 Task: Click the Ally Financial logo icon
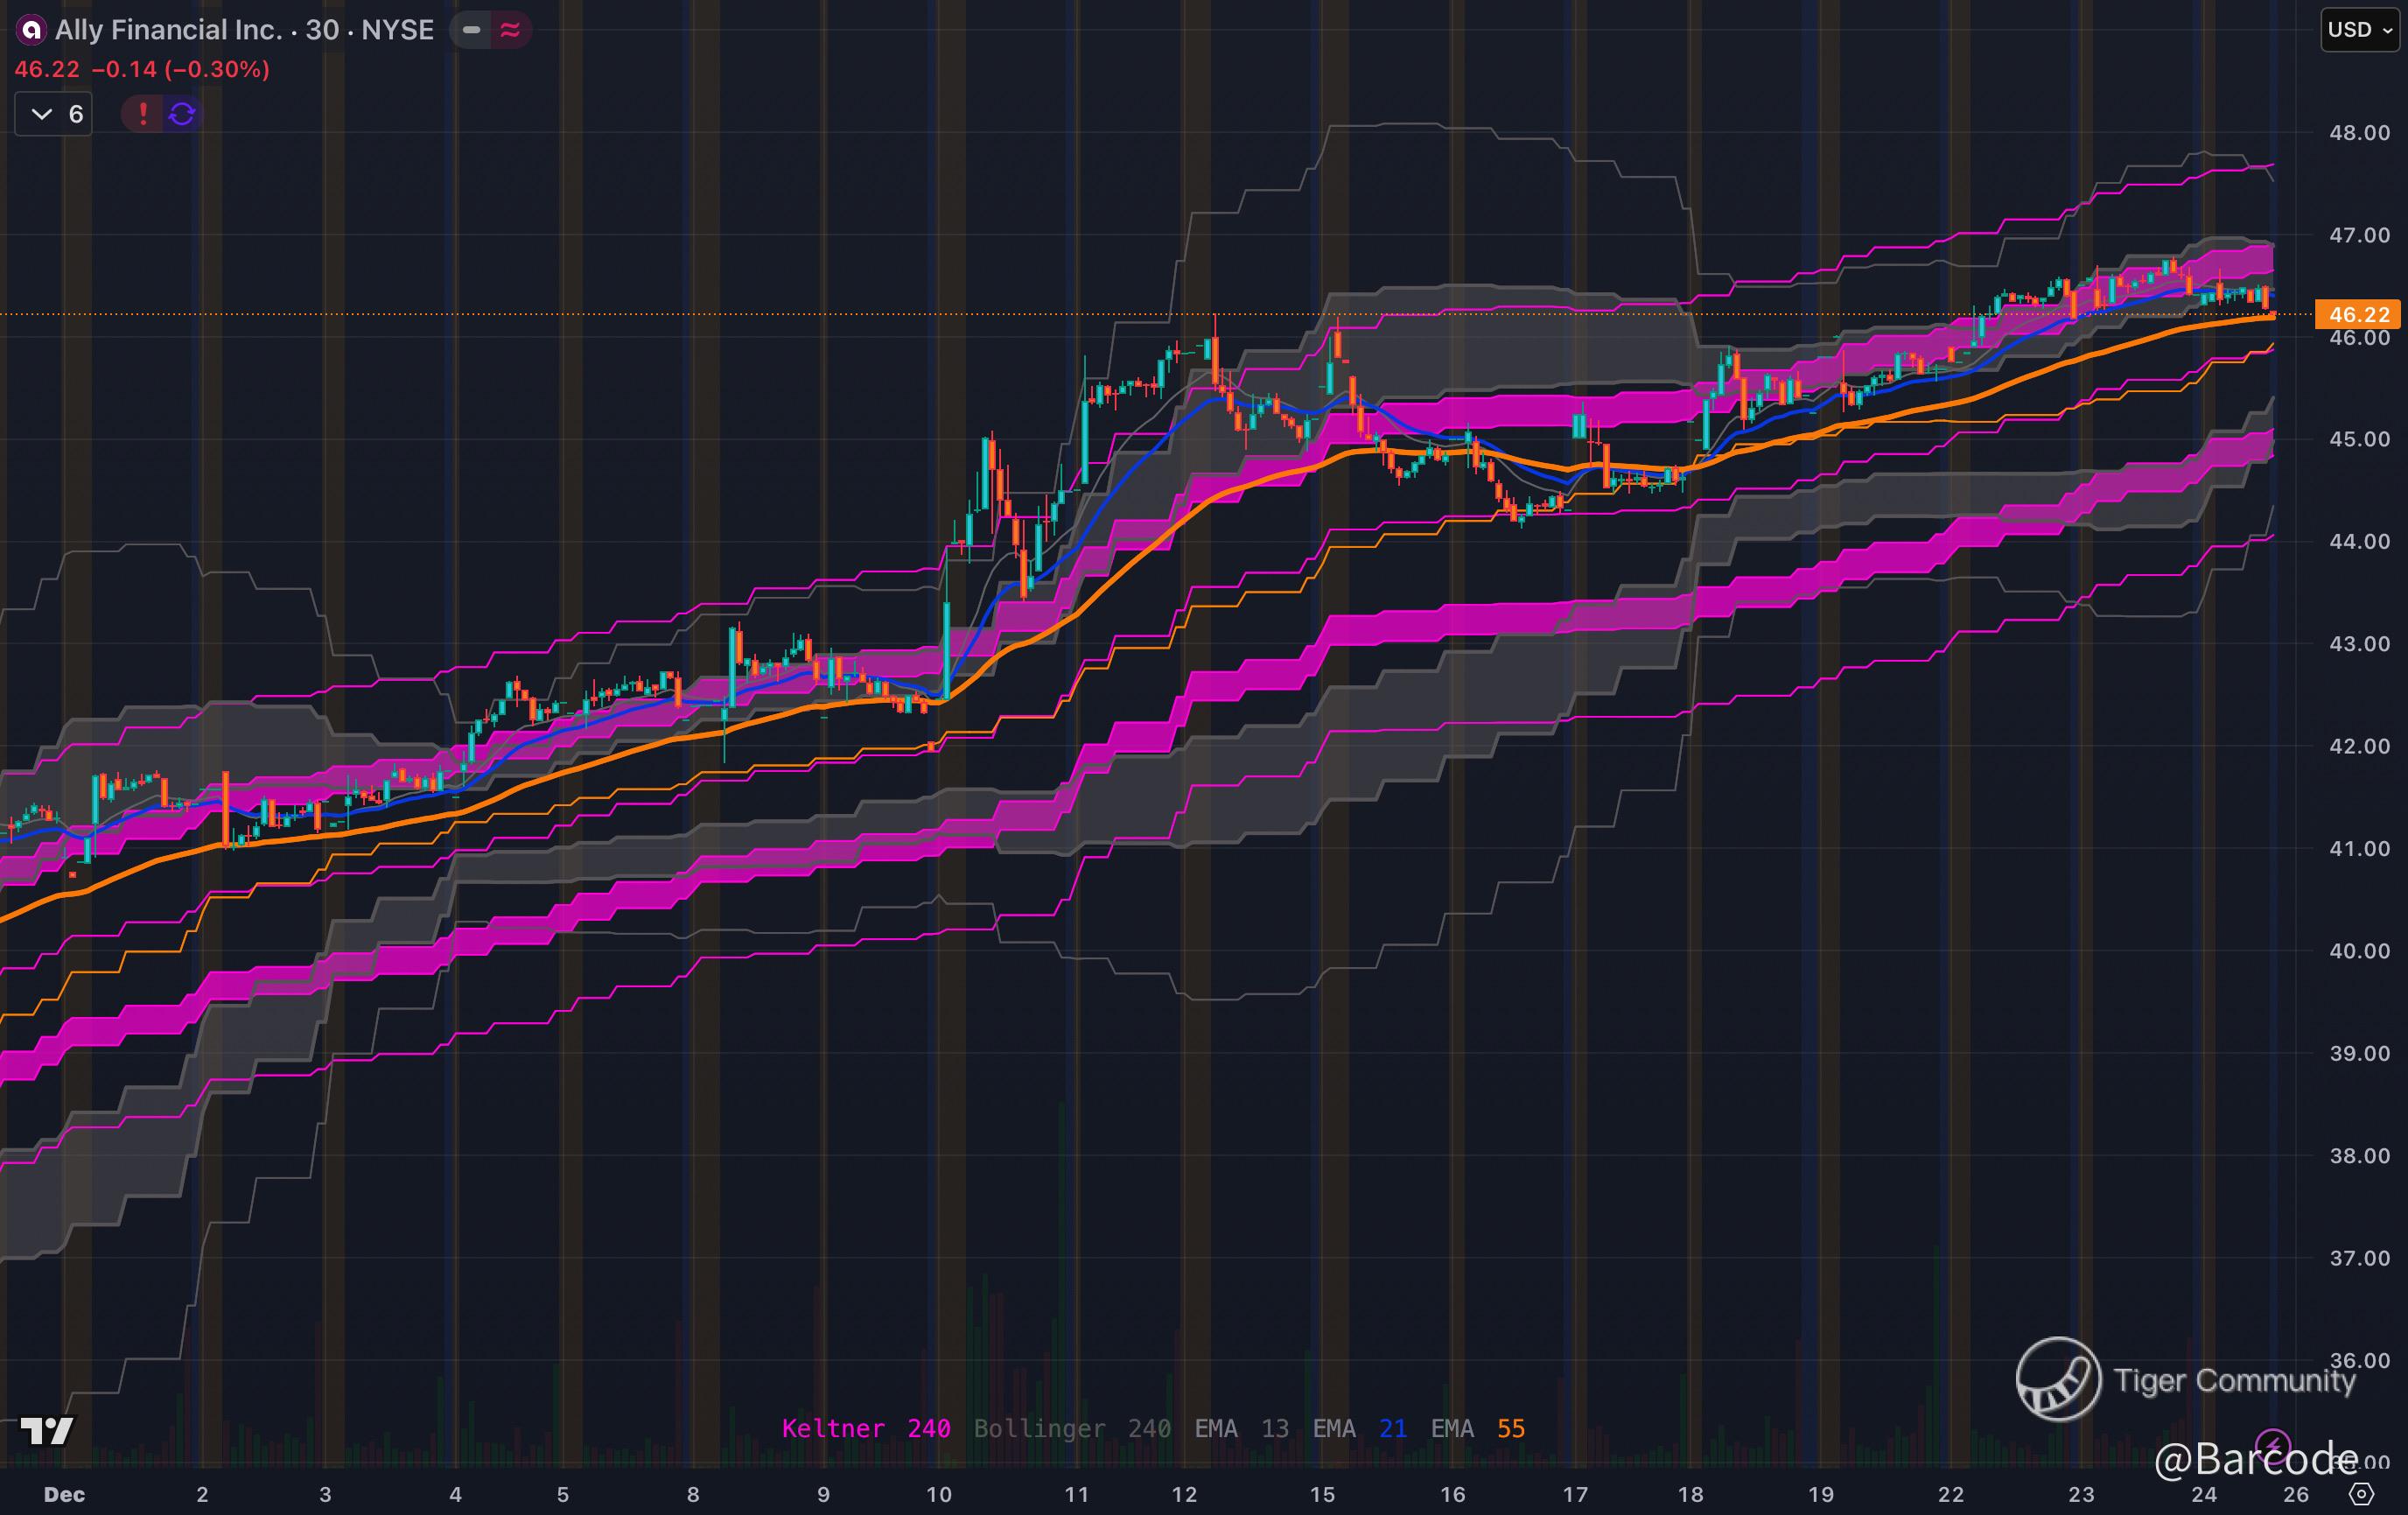(x=32, y=30)
